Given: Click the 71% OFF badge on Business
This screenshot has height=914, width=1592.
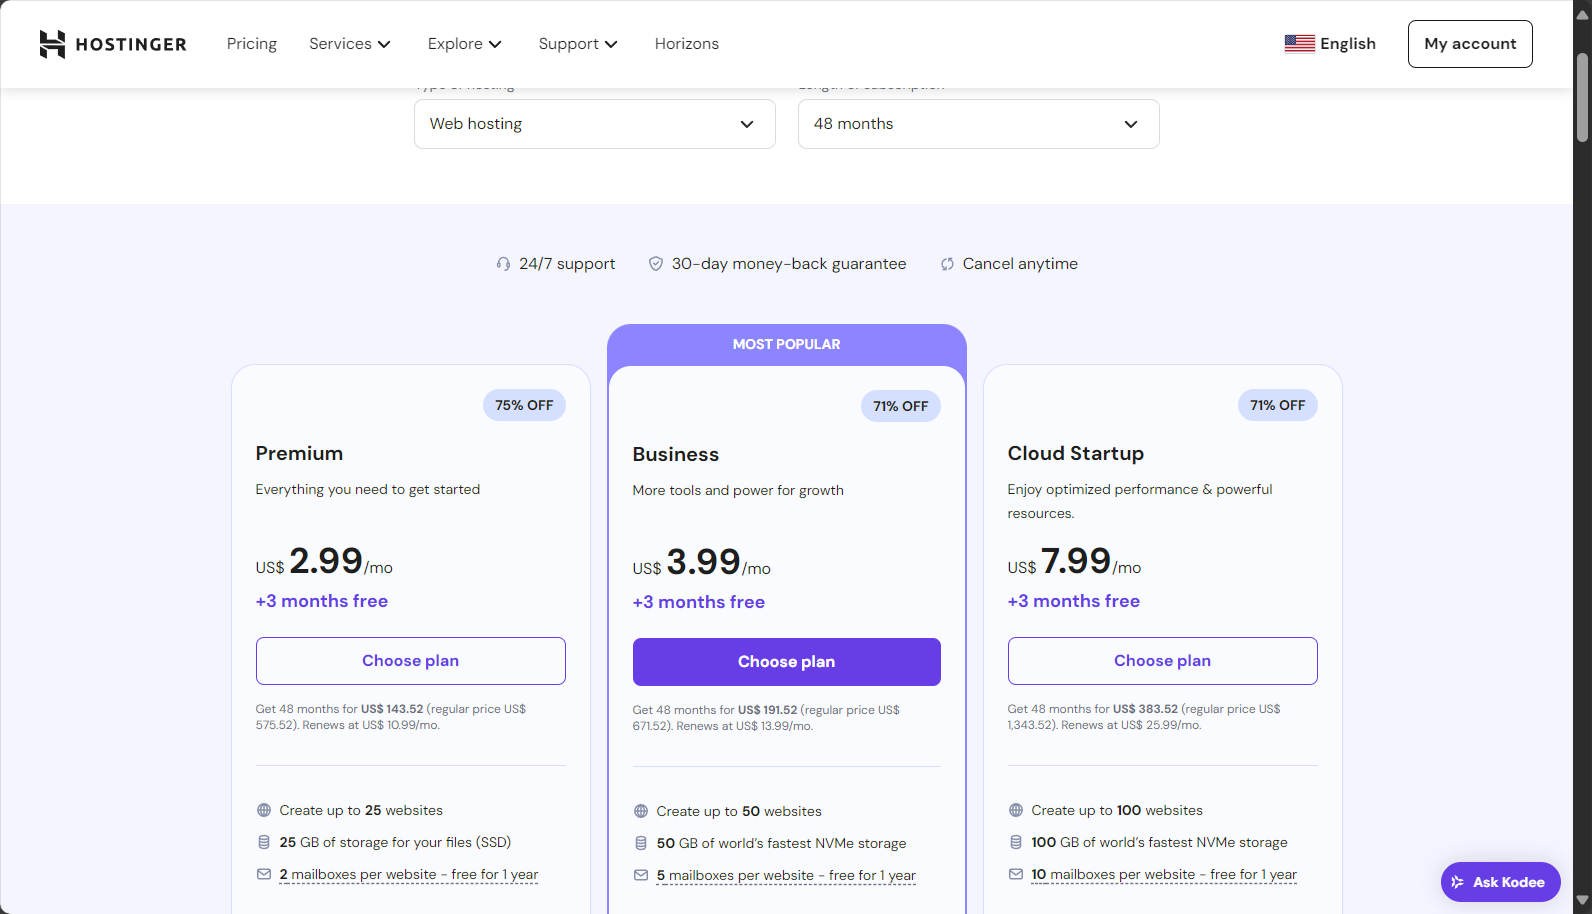Looking at the screenshot, I should tap(901, 406).
